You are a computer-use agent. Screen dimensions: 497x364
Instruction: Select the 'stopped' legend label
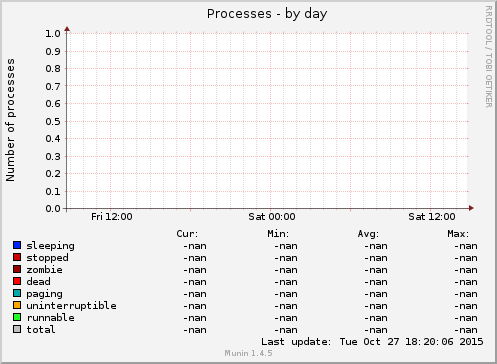(x=47, y=258)
